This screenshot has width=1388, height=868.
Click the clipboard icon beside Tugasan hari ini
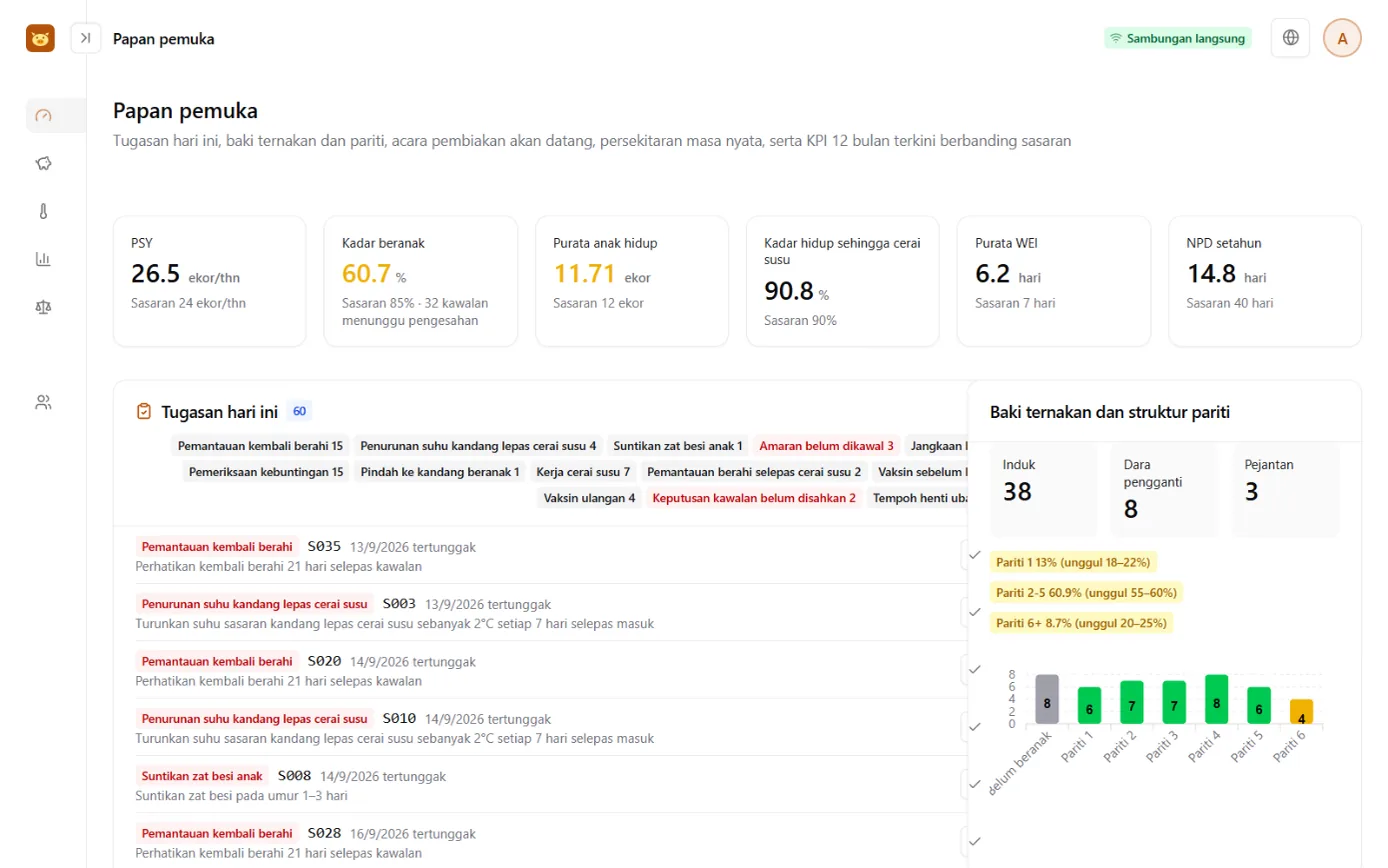click(144, 411)
